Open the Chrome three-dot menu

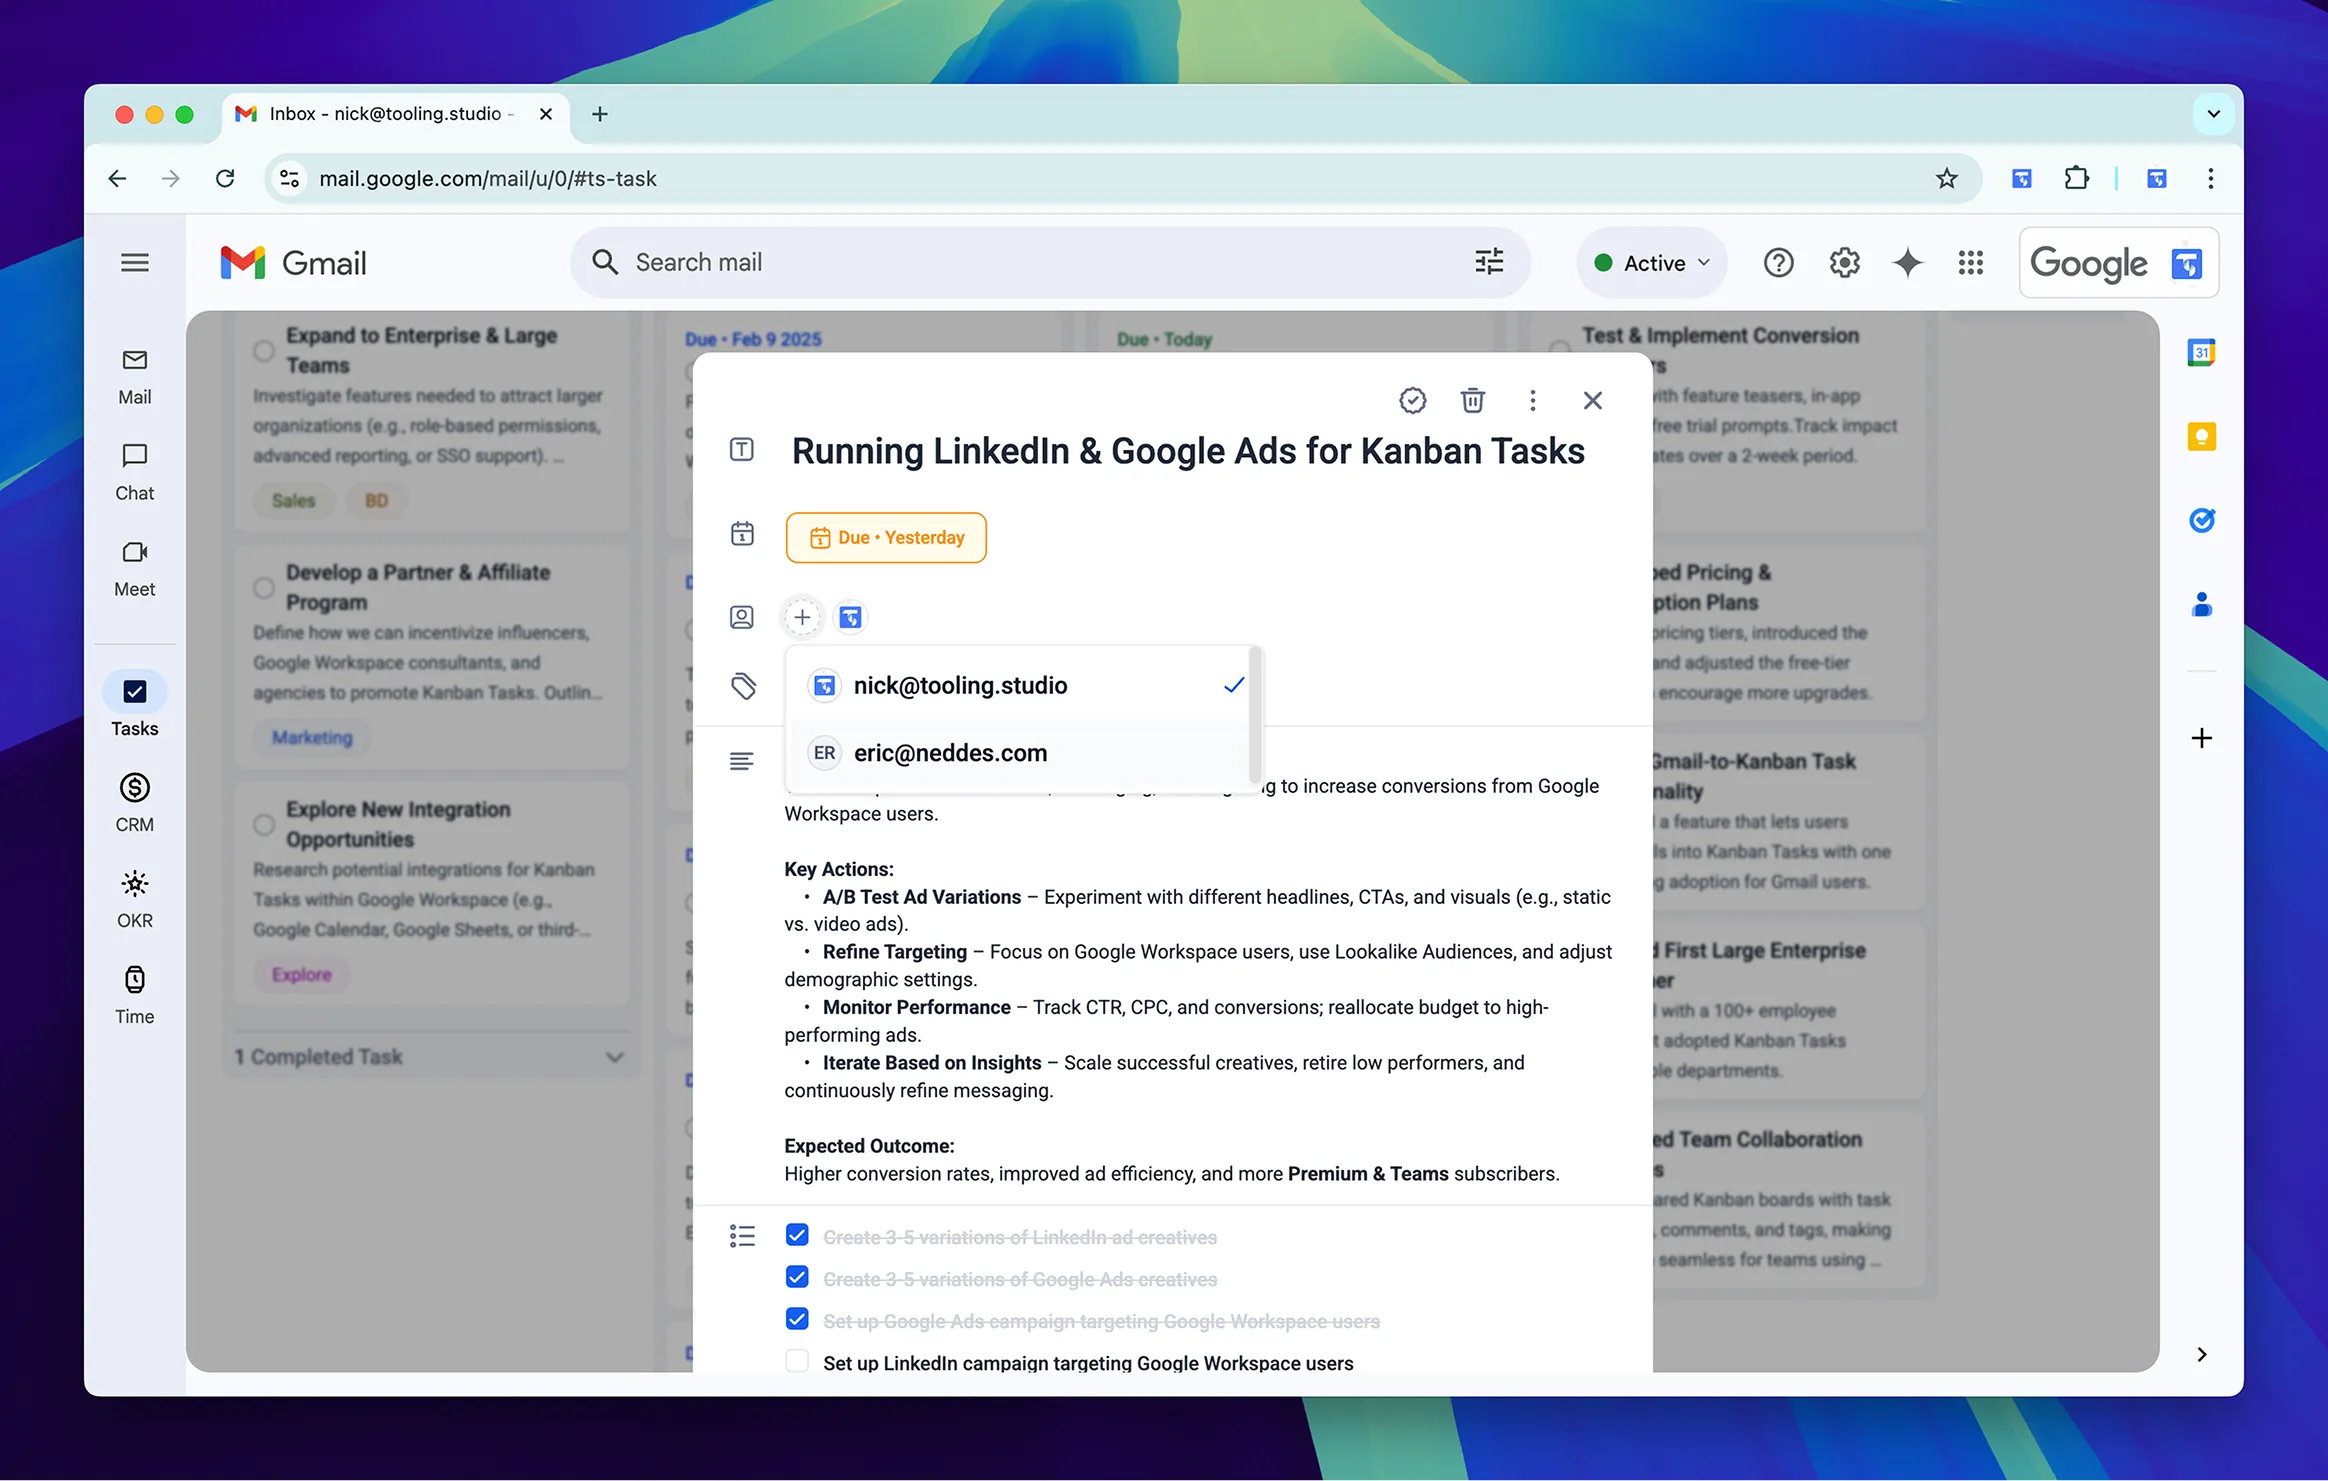[x=2211, y=178]
